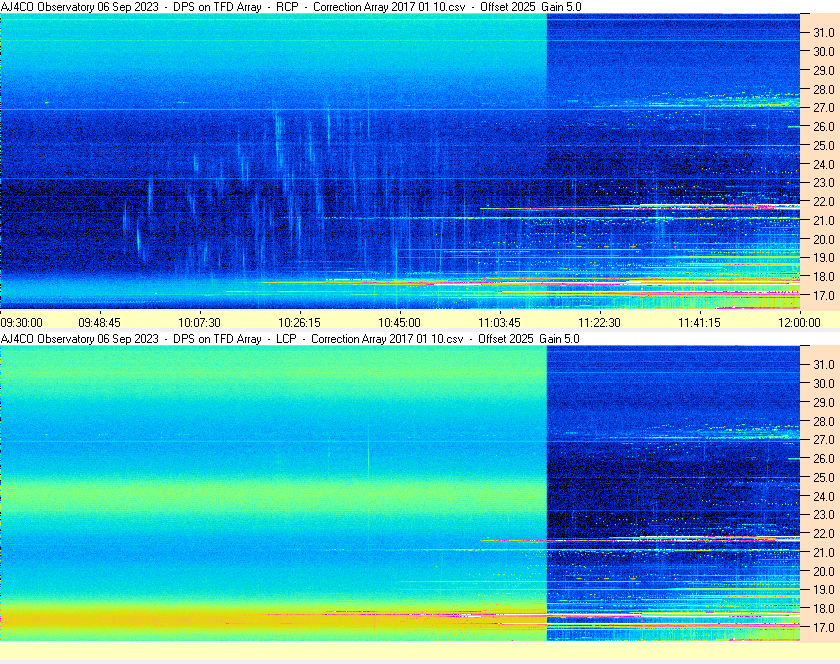Select 30.0 MHz label on LCP chart

(x=824, y=383)
